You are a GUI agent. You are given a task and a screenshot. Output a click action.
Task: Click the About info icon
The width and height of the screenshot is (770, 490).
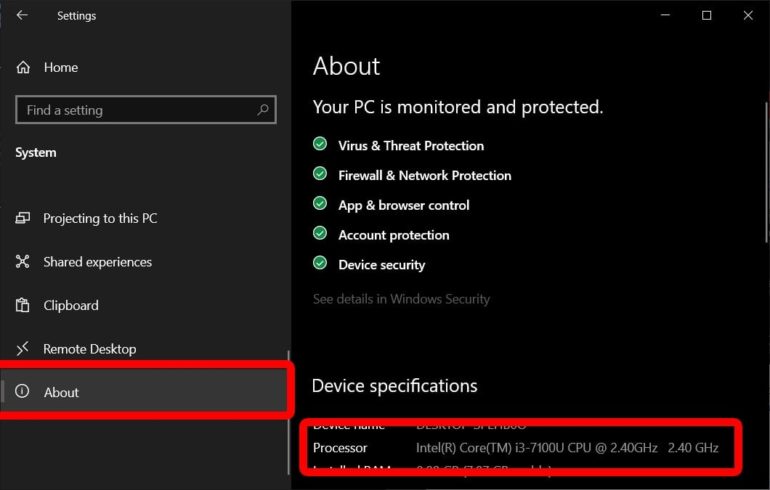[23, 392]
